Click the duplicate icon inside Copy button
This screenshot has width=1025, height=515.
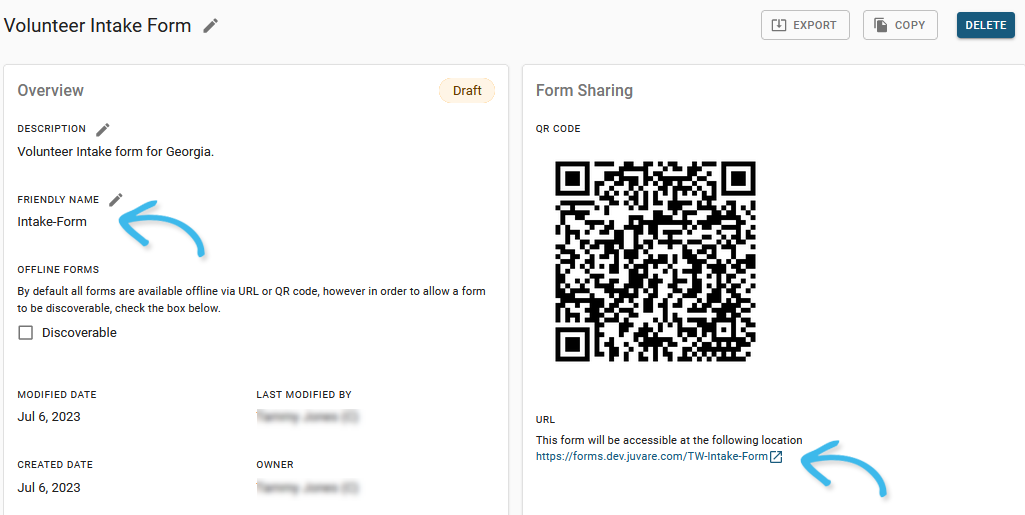[880, 25]
